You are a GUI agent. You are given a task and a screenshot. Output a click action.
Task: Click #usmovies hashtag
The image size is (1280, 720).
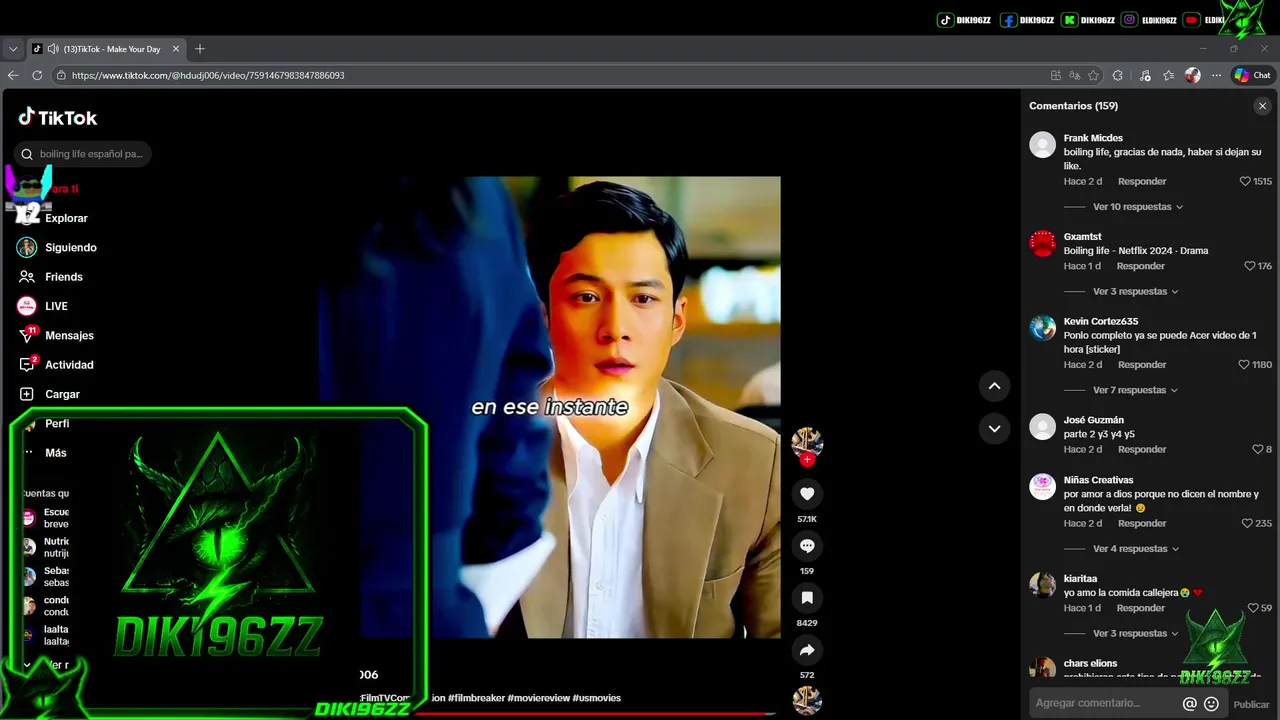[597, 698]
